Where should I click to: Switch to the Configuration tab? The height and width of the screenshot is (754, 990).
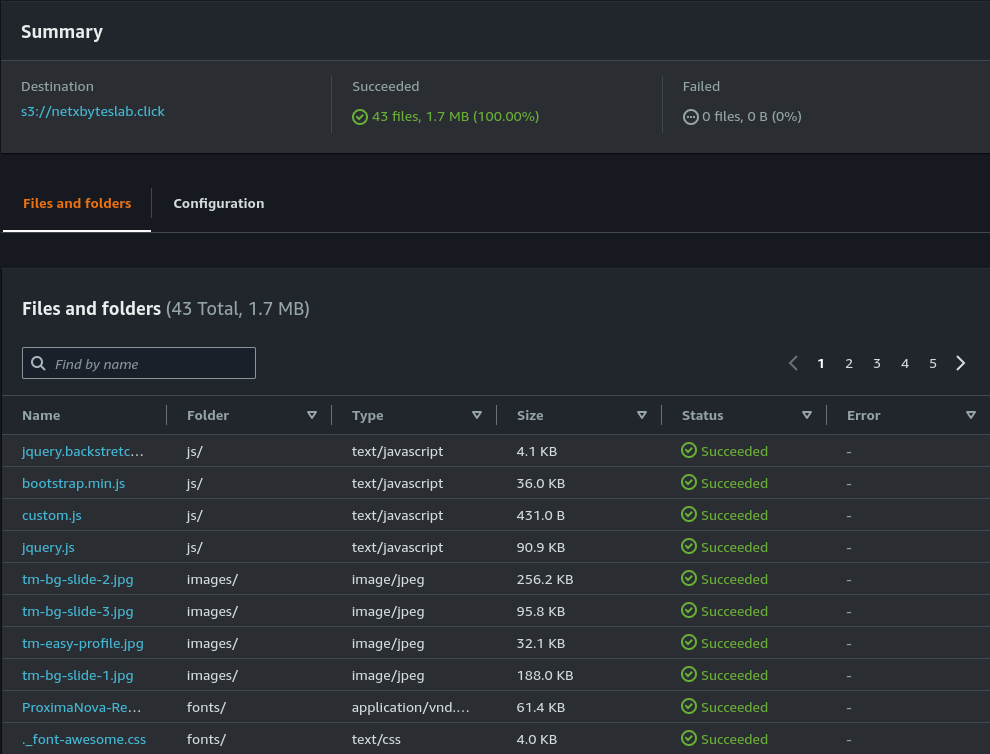(219, 203)
